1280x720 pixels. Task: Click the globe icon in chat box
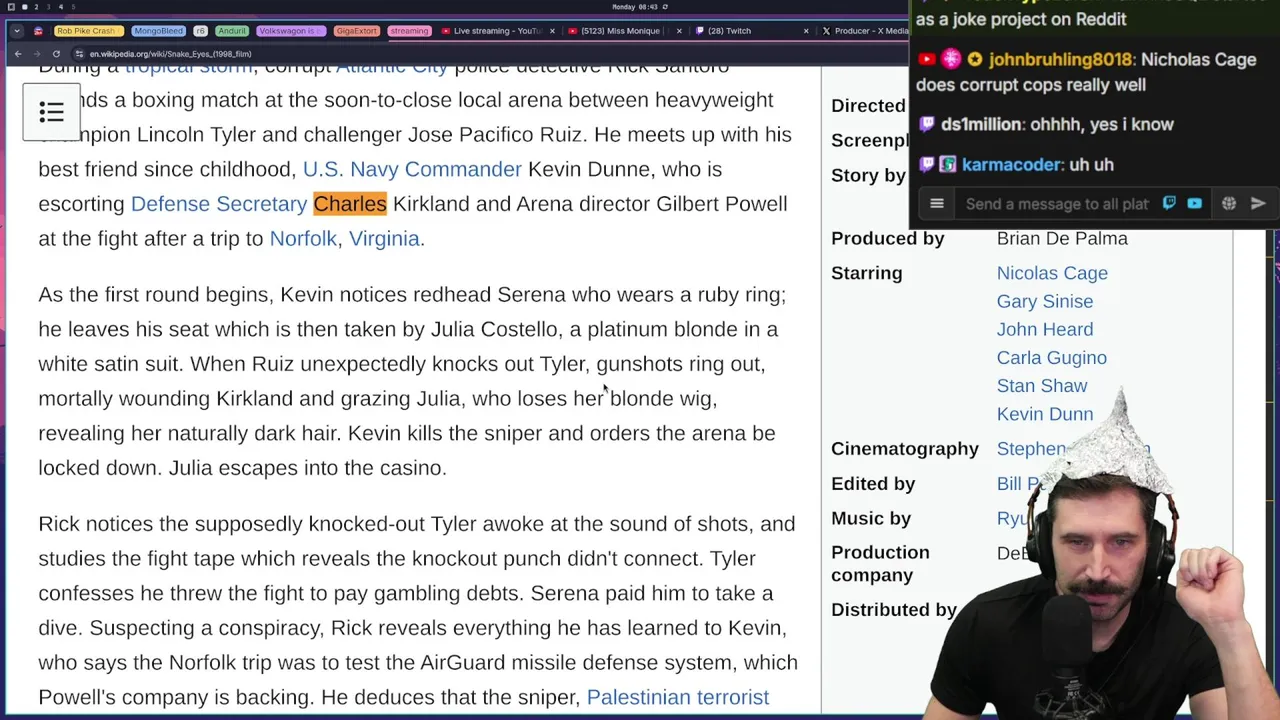tap(1229, 204)
